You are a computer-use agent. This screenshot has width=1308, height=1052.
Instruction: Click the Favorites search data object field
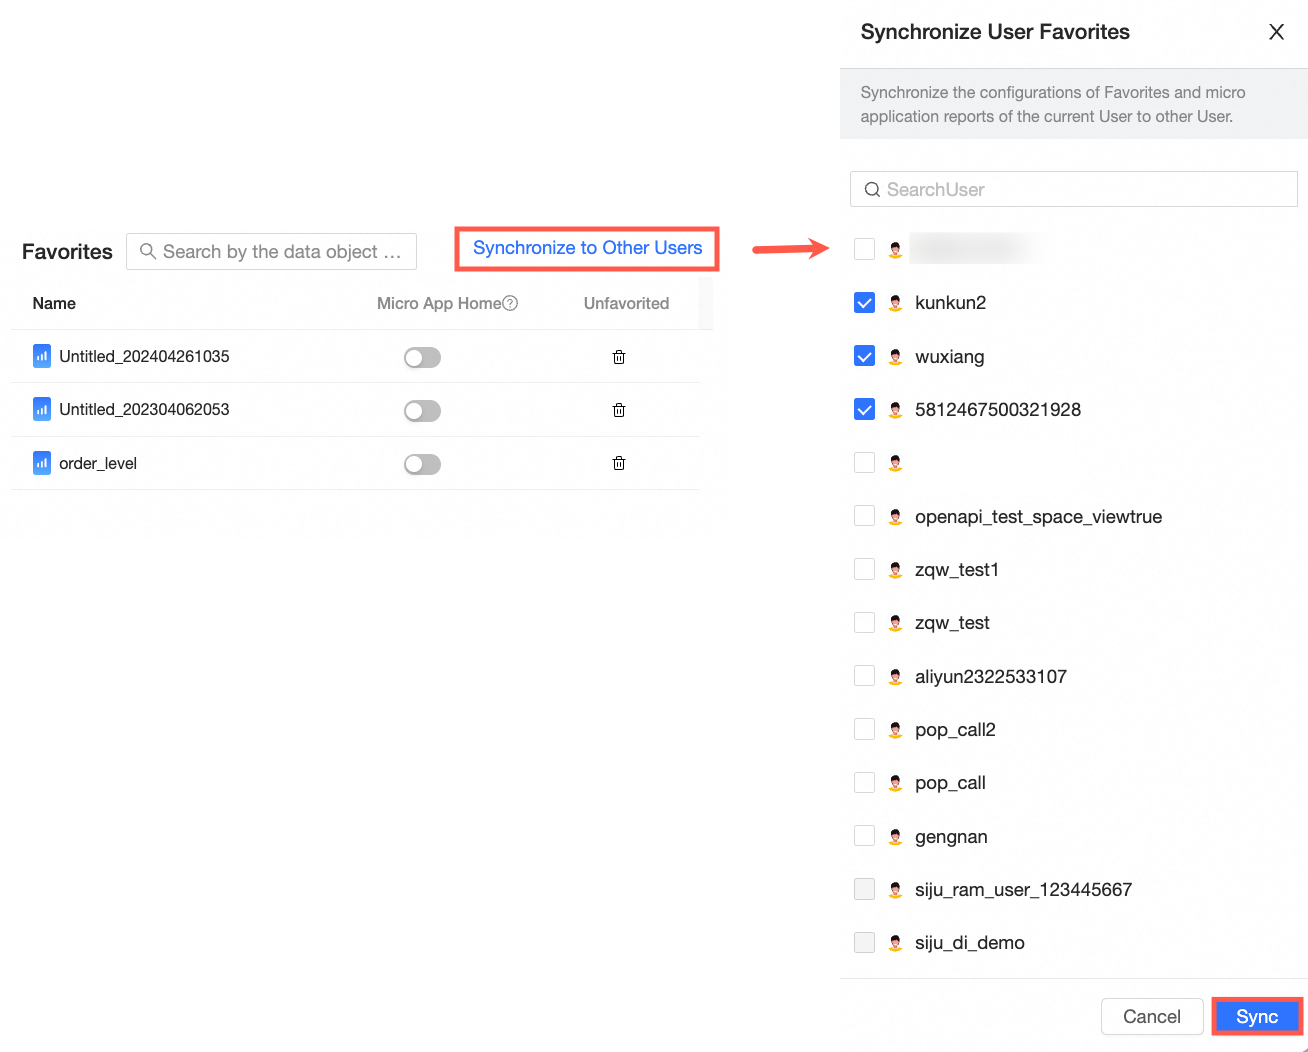coord(282,252)
